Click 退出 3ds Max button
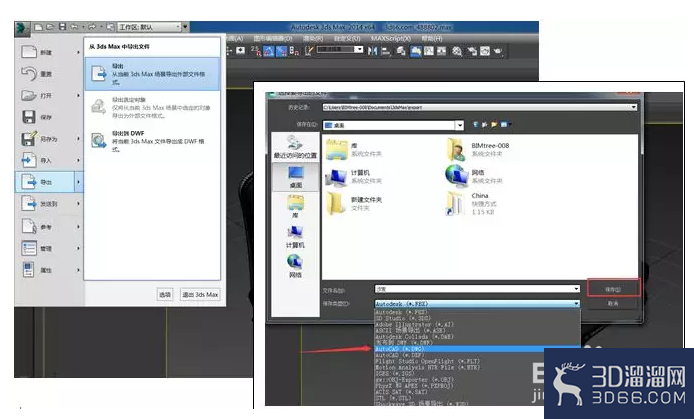The image size is (694, 419). (x=200, y=295)
